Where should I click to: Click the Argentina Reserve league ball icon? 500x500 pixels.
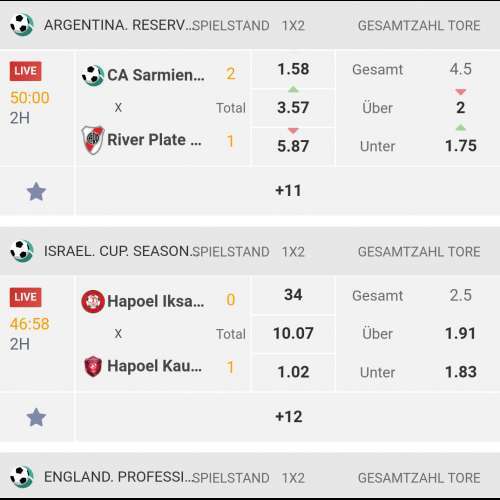[22, 25]
